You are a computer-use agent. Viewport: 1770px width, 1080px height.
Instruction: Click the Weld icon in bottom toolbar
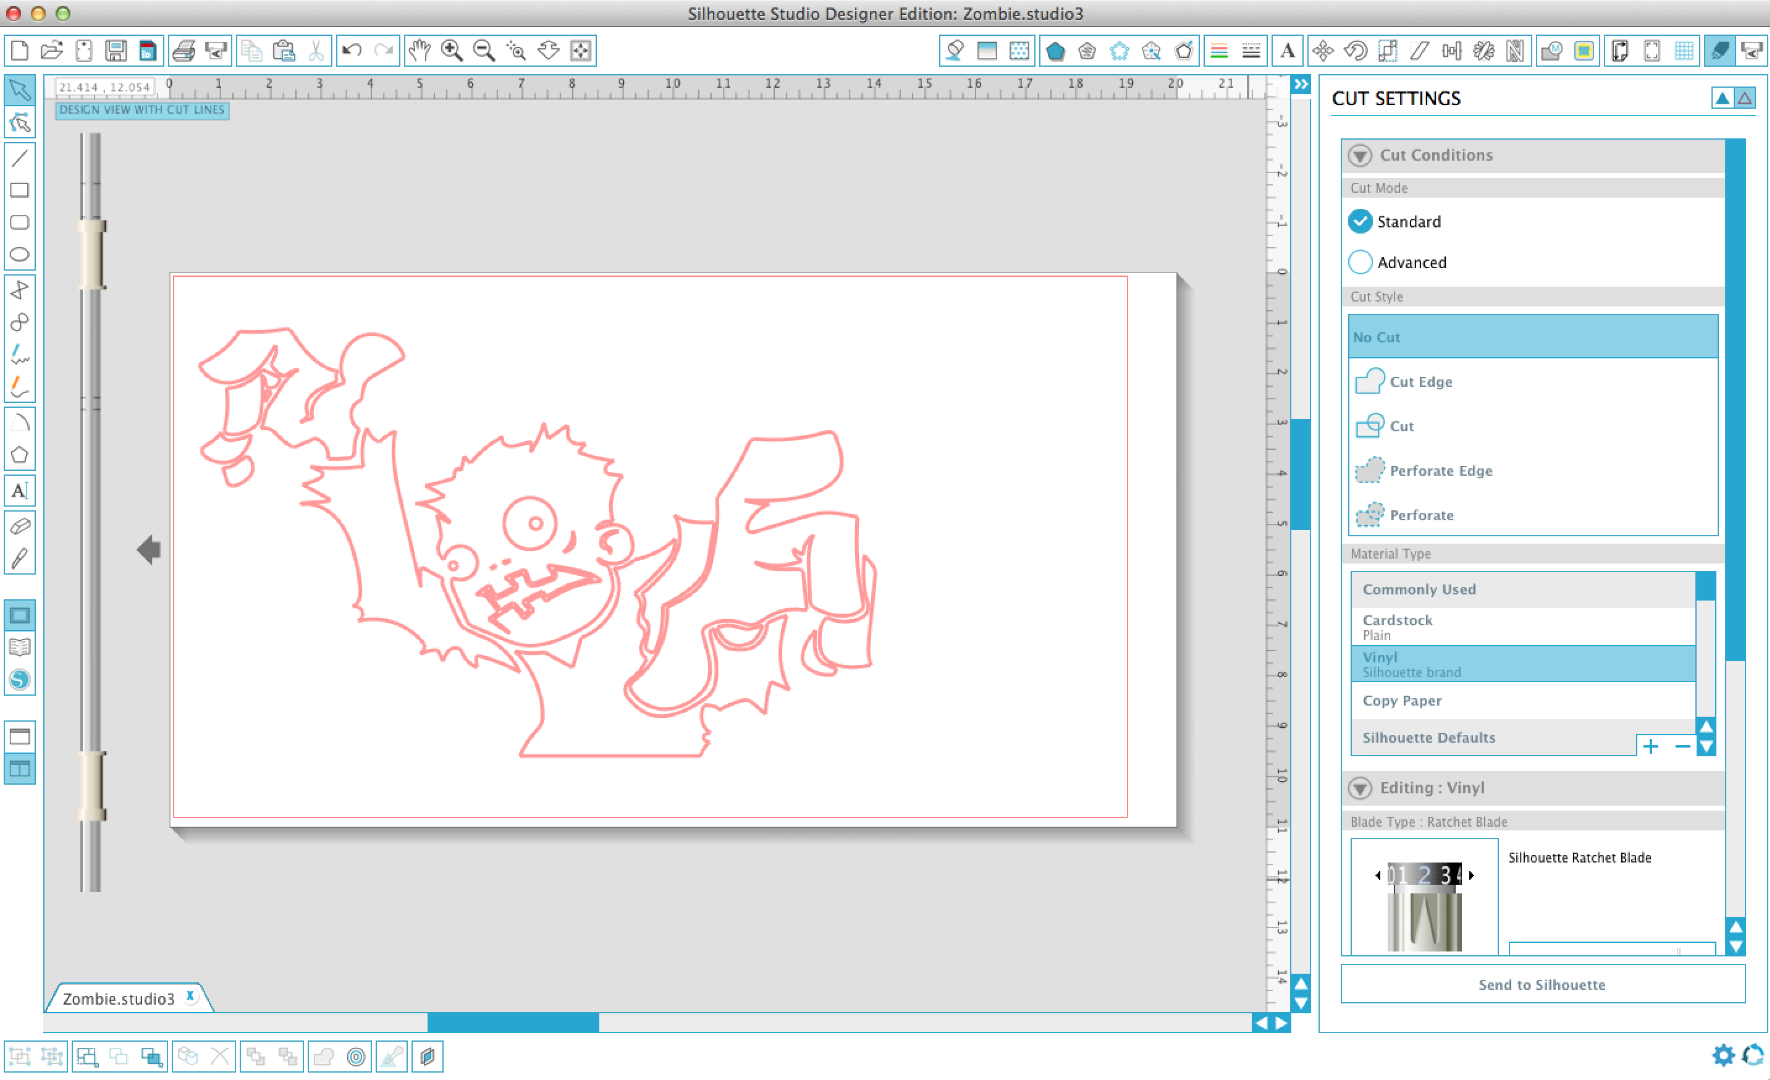[323, 1056]
